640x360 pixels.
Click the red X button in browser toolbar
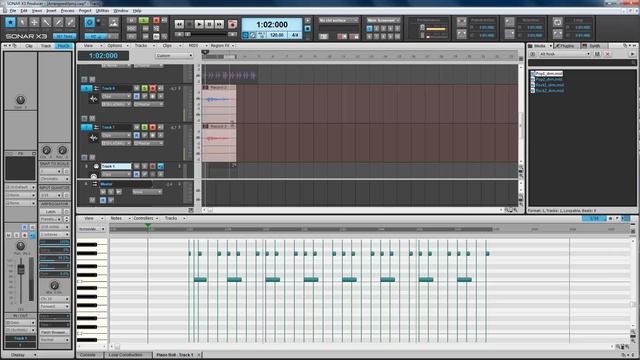(x=607, y=54)
